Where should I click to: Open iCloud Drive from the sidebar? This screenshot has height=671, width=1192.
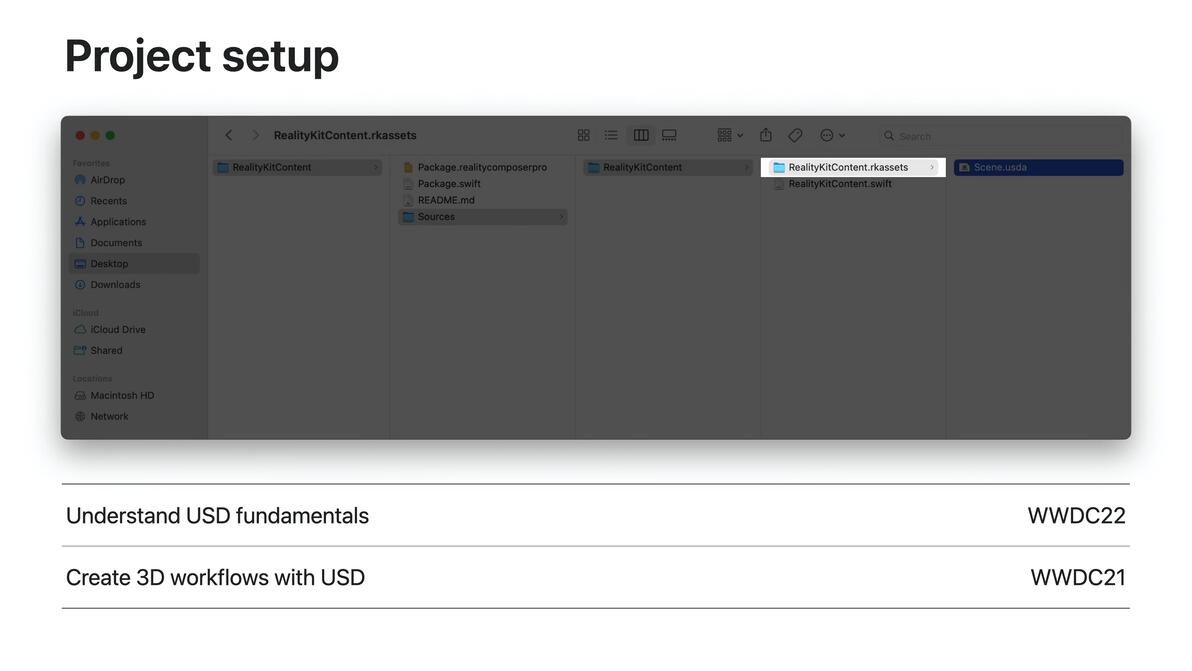(x=118, y=330)
